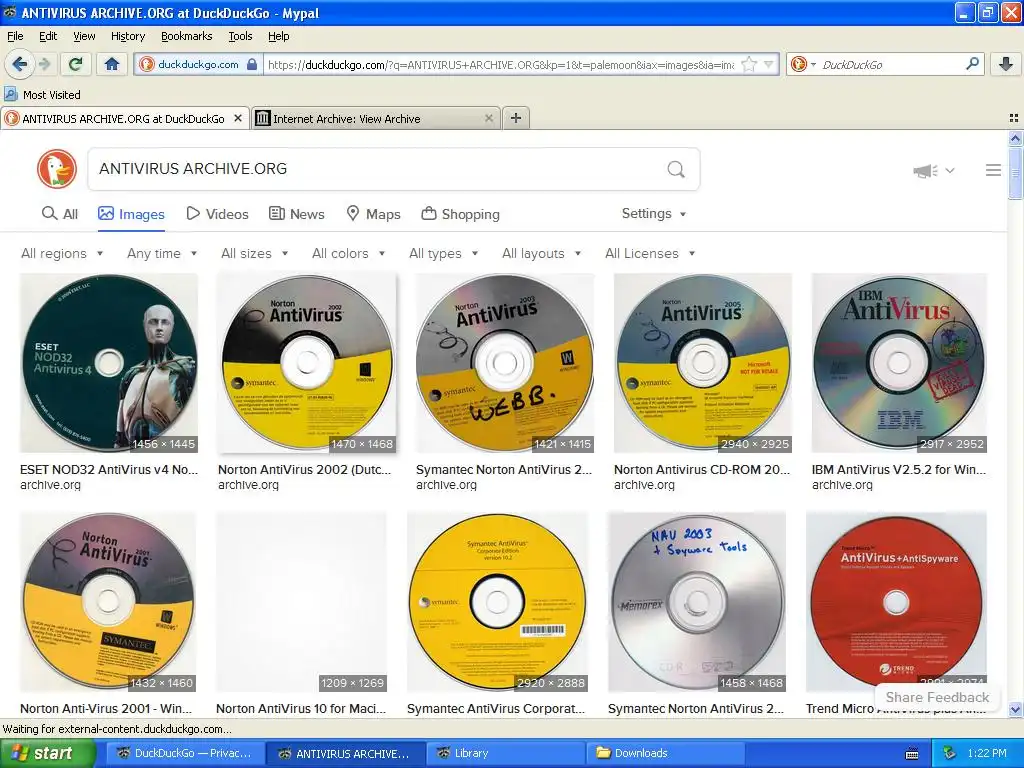
Task: Expand the All regions filter
Action: (62, 253)
